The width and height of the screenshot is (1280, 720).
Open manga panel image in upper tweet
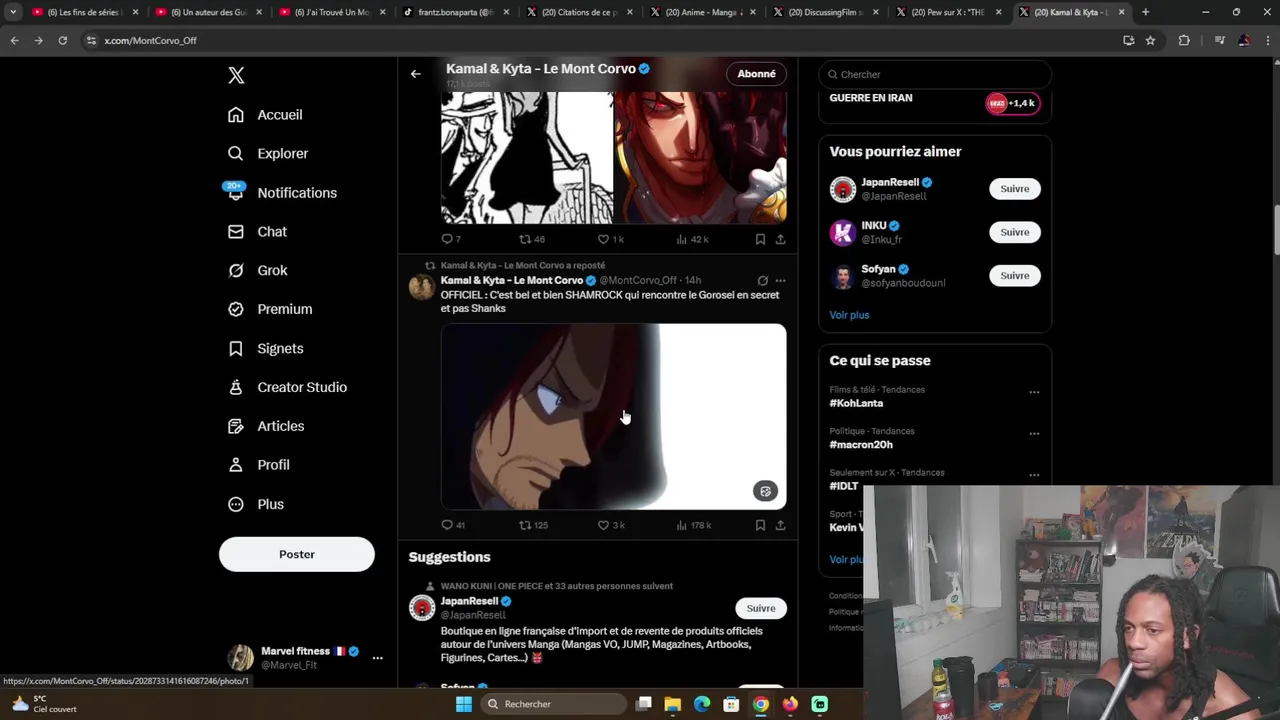(x=527, y=157)
